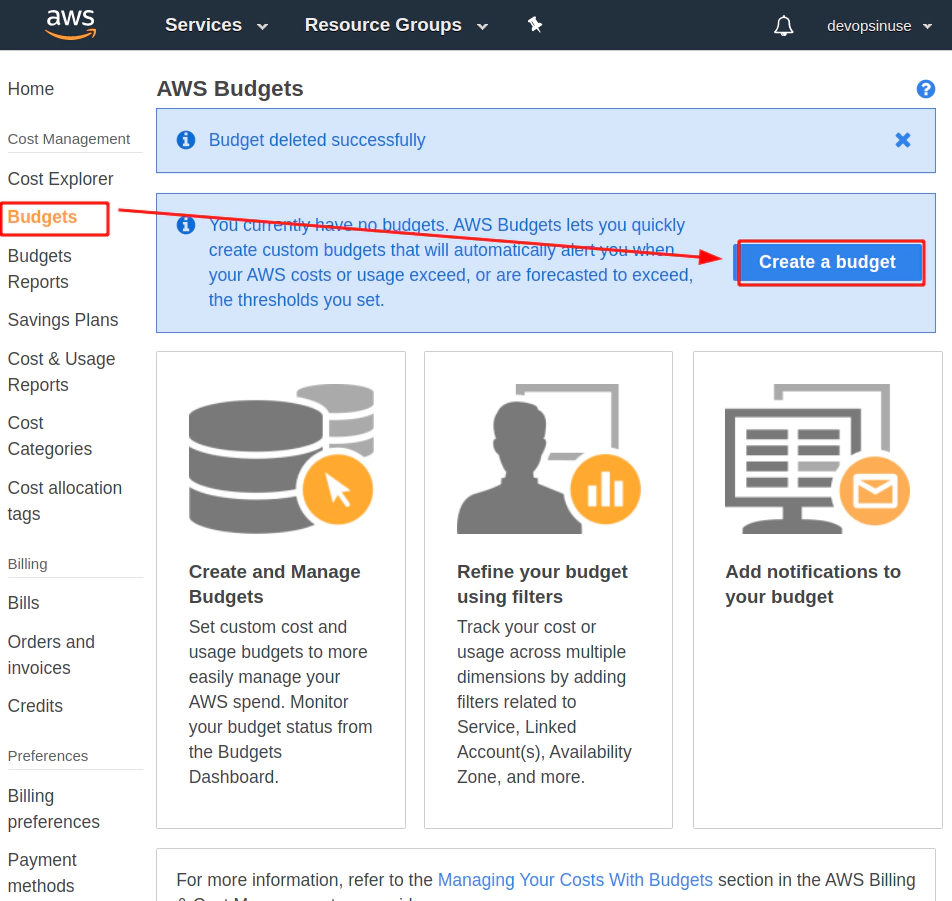Screen dimensions: 952x901
Task: Click the 'Preferences' section label
Action: tap(48, 756)
